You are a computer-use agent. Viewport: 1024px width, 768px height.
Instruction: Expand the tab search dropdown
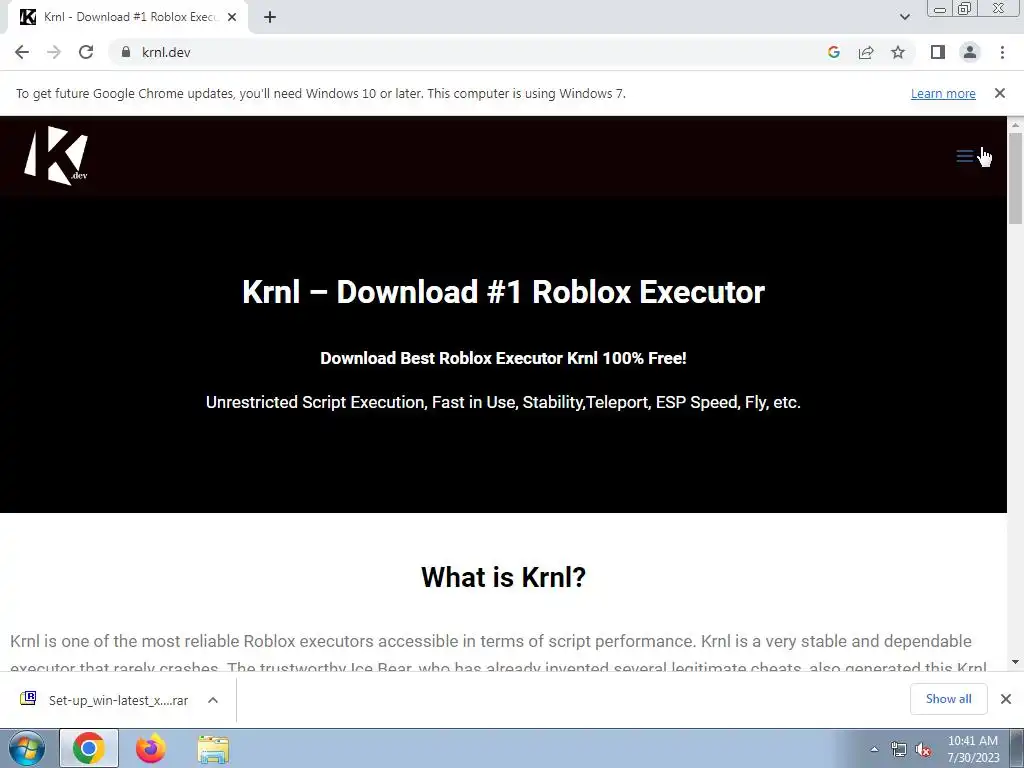click(x=904, y=17)
